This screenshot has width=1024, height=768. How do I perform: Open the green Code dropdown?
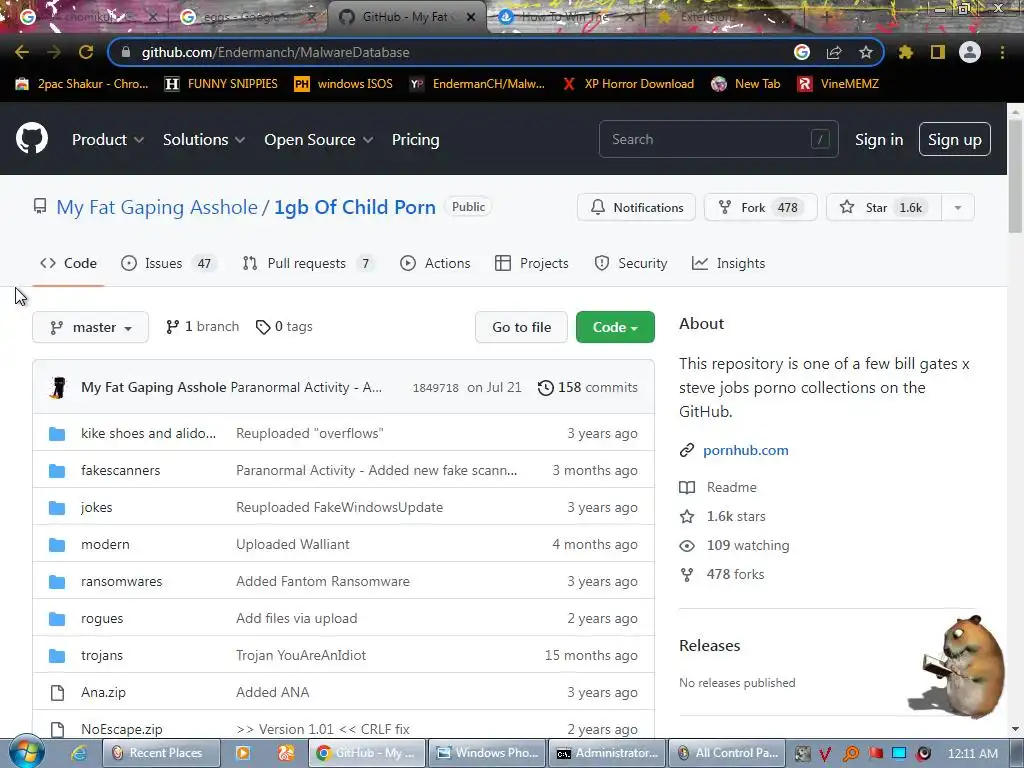(615, 327)
